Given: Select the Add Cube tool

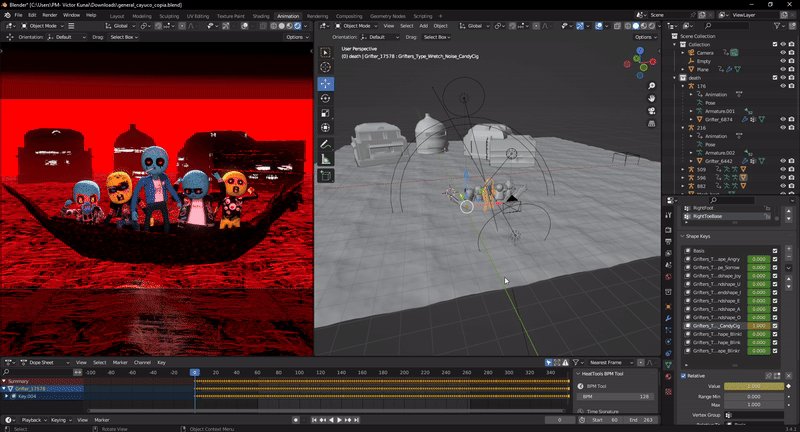Looking at the screenshot, I should tap(325, 176).
